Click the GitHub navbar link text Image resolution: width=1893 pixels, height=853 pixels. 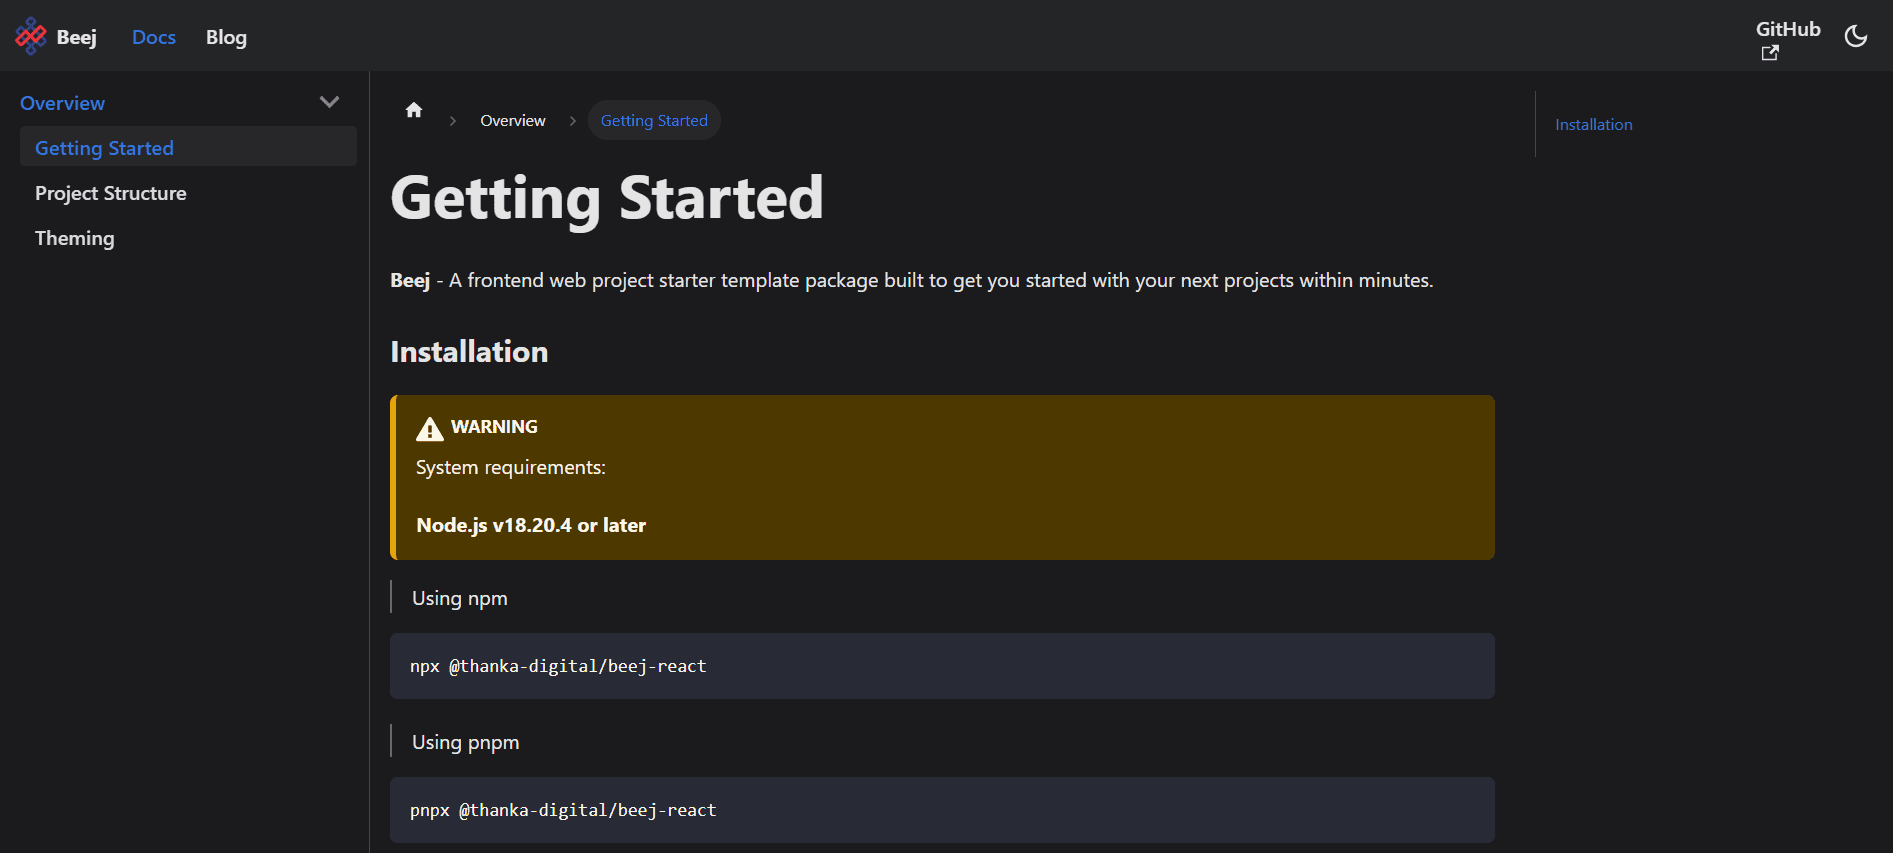pyautogui.click(x=1788, y=29)
